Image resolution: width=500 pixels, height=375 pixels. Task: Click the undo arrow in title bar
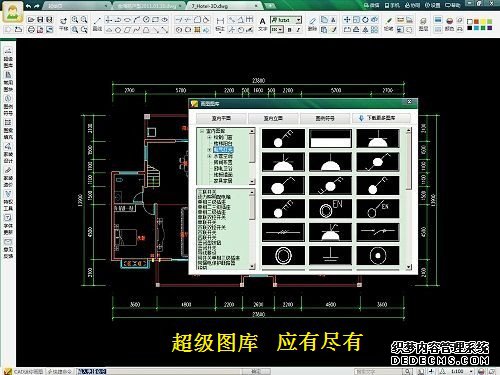pyautogui.click(x=29, y=6)
